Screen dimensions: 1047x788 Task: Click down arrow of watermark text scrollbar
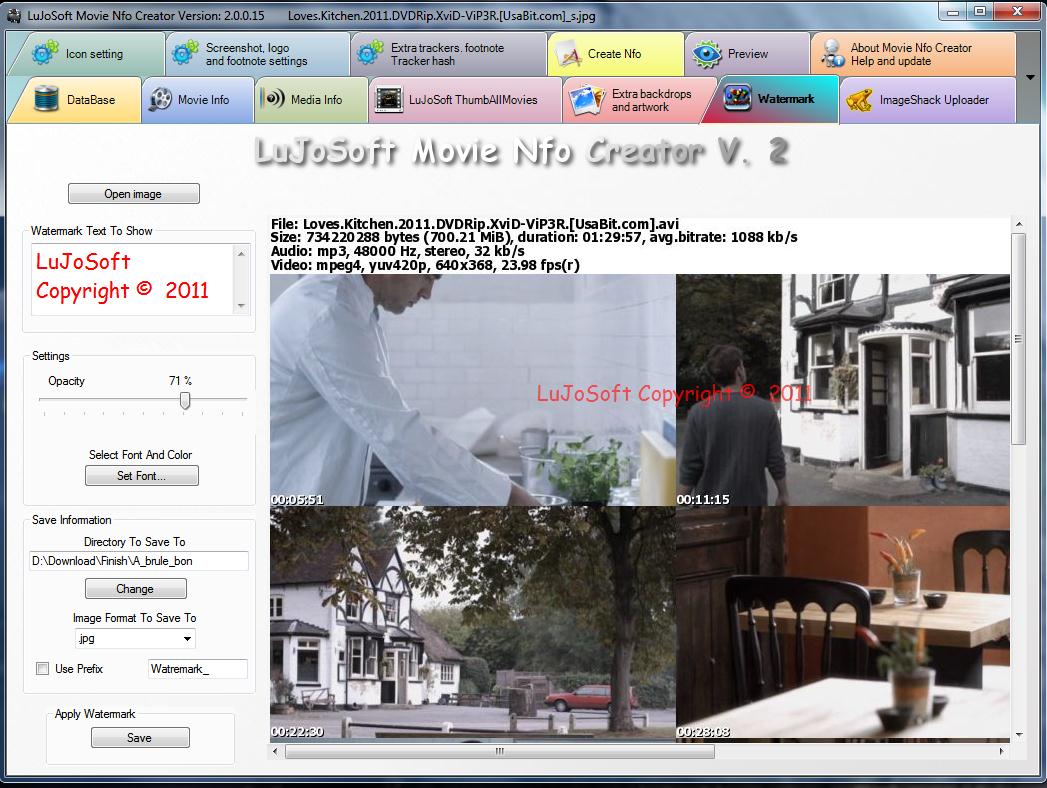242,306
